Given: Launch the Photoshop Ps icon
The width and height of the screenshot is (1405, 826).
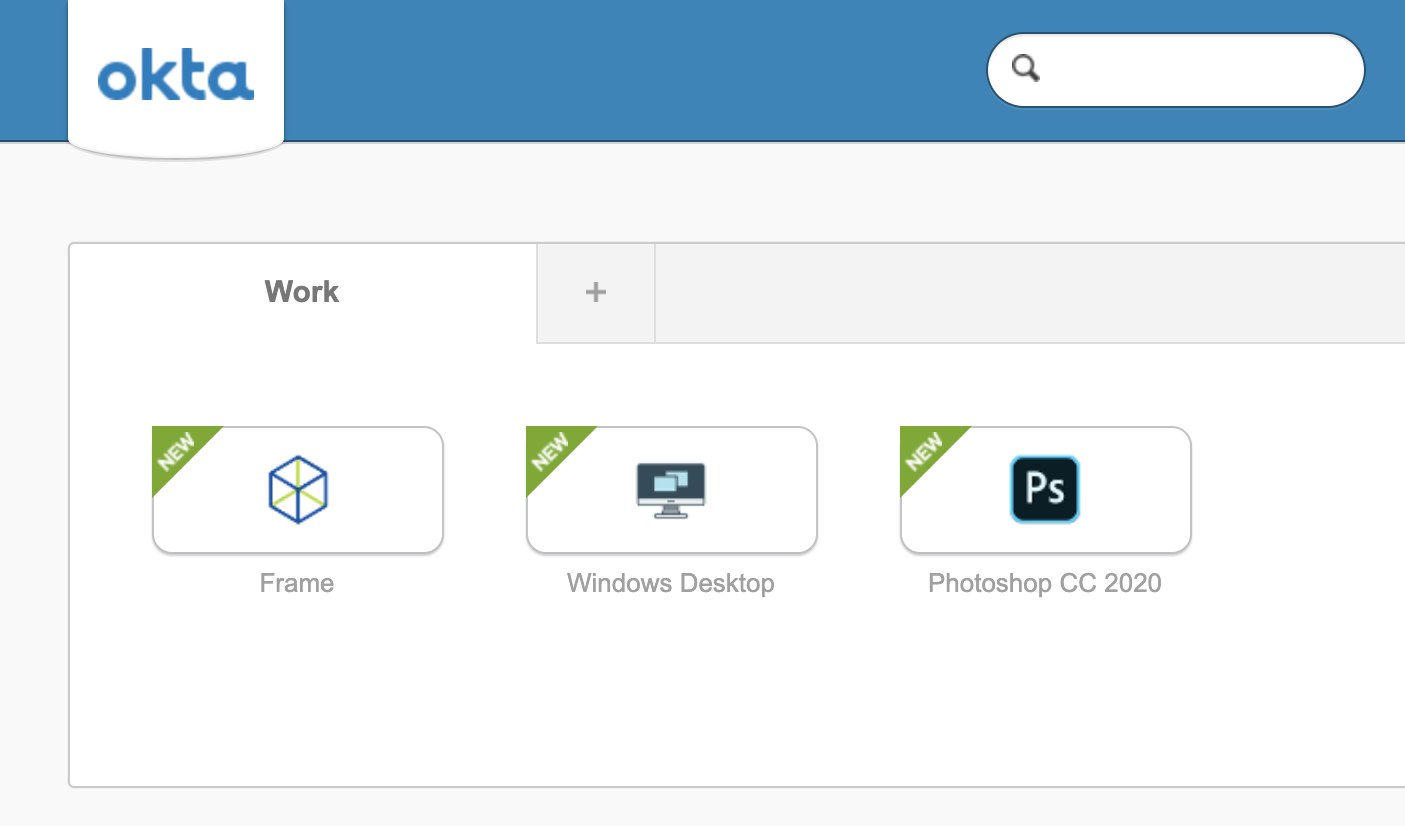Looking at the screenshot, I should [1045, 490].
